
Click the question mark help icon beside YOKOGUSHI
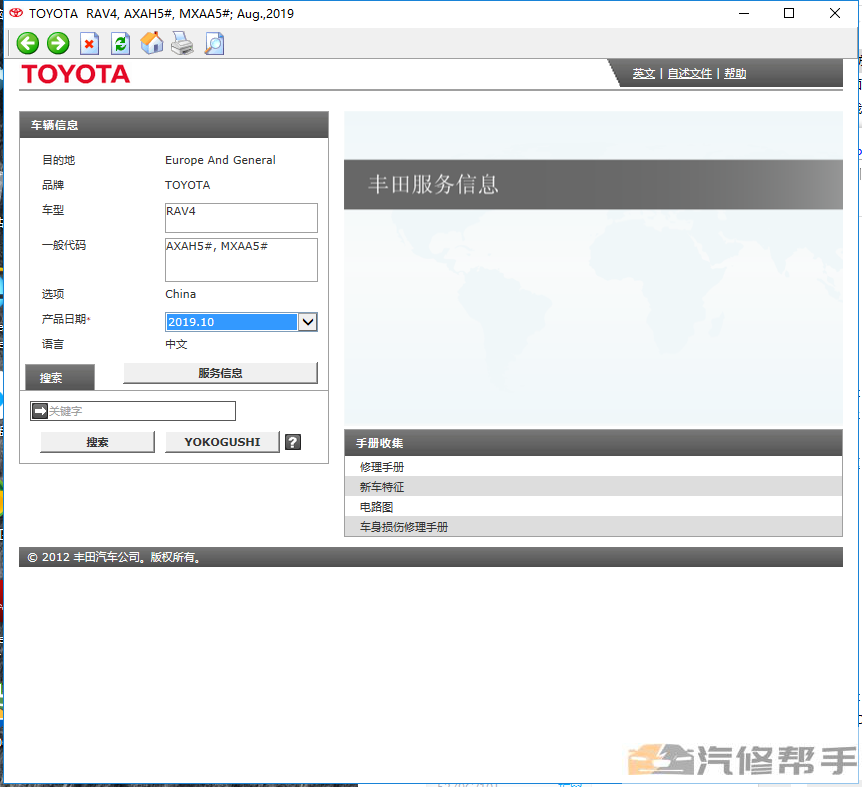pos(293,442)
